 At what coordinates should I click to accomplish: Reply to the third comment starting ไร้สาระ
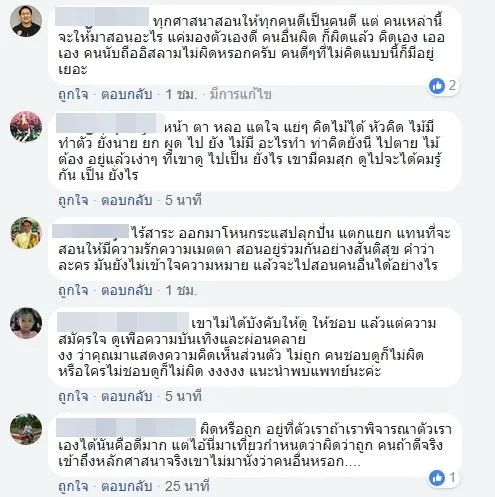[127, 290]
